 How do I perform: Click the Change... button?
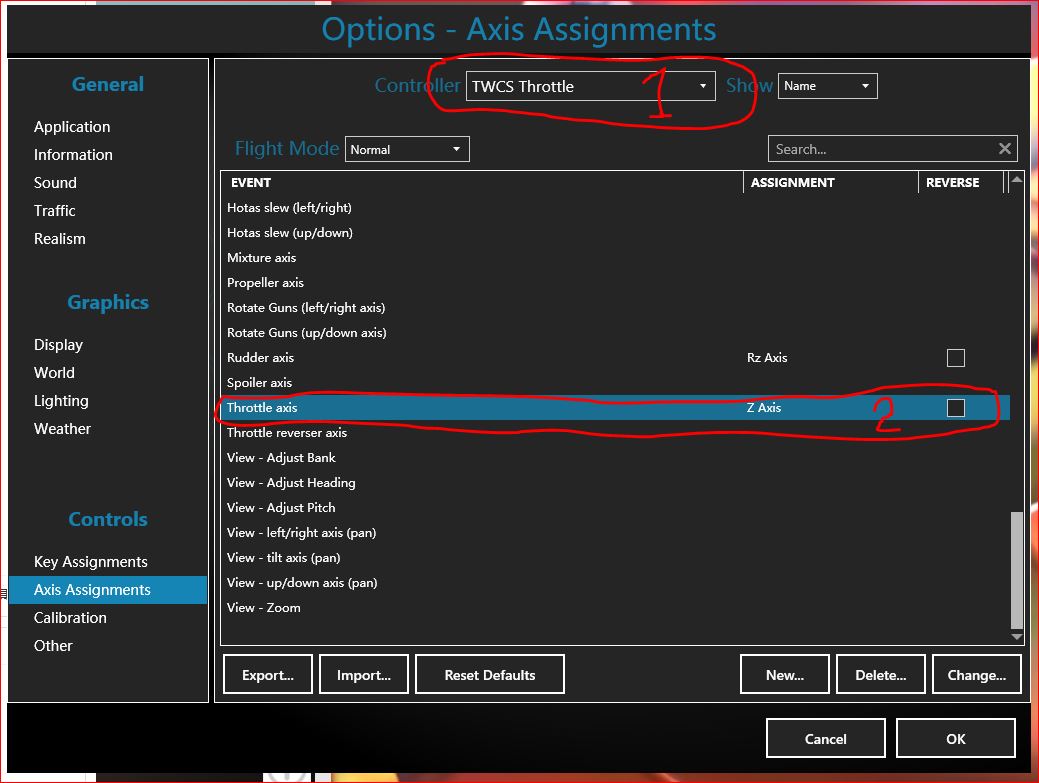976,675
